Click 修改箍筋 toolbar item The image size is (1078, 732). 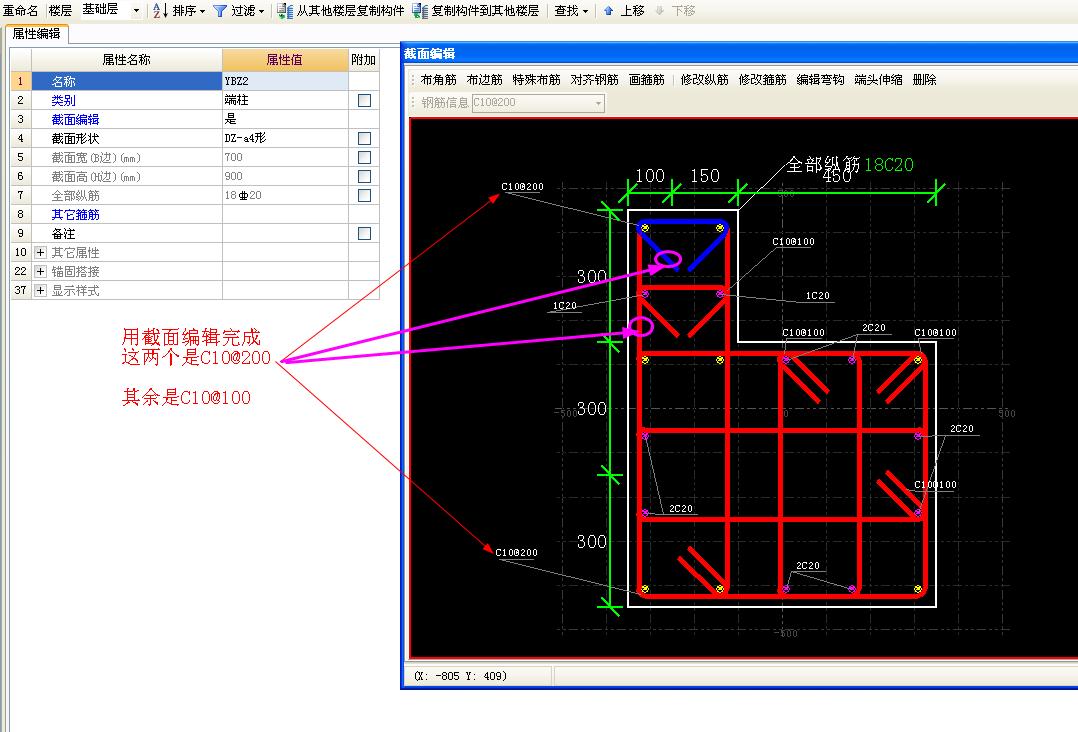762,80
